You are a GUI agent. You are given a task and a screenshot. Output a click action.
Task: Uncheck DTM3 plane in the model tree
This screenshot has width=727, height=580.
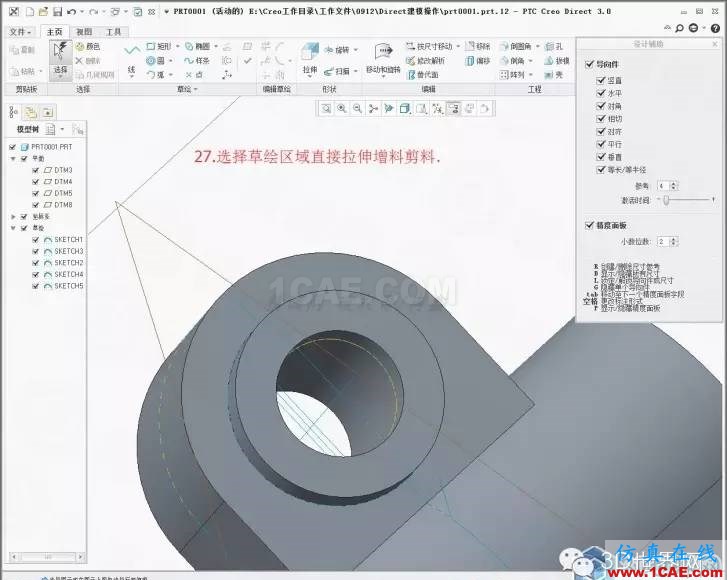point(36,170)
